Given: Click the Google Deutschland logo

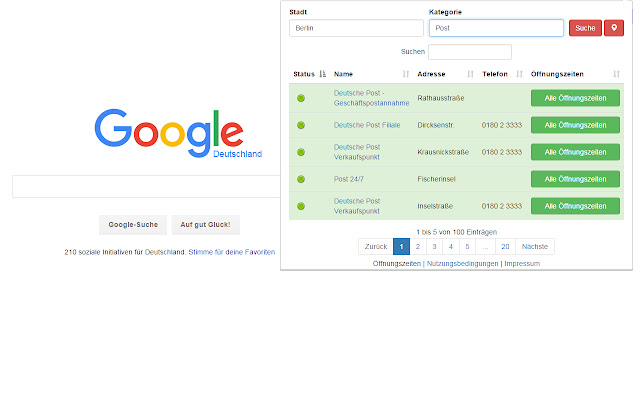Looking at the screenshot, I should [178, 133].
